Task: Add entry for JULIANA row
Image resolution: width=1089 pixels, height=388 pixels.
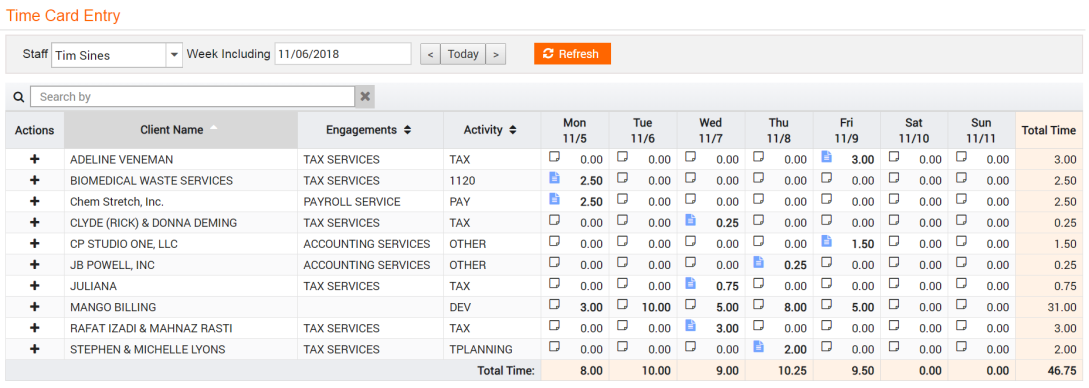Action: tap(35, 286)
